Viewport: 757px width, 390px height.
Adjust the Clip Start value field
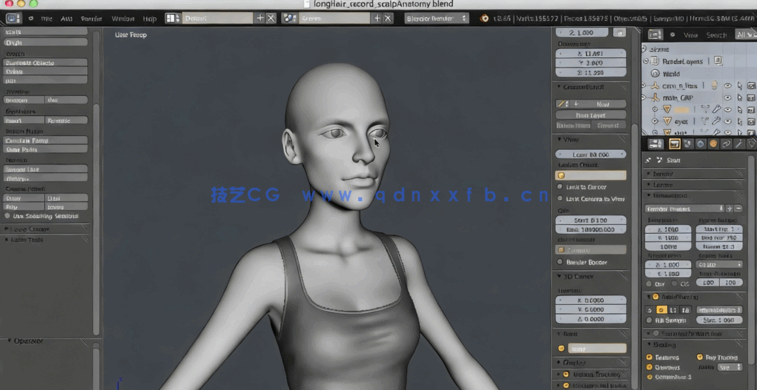[x=591, y=220]
